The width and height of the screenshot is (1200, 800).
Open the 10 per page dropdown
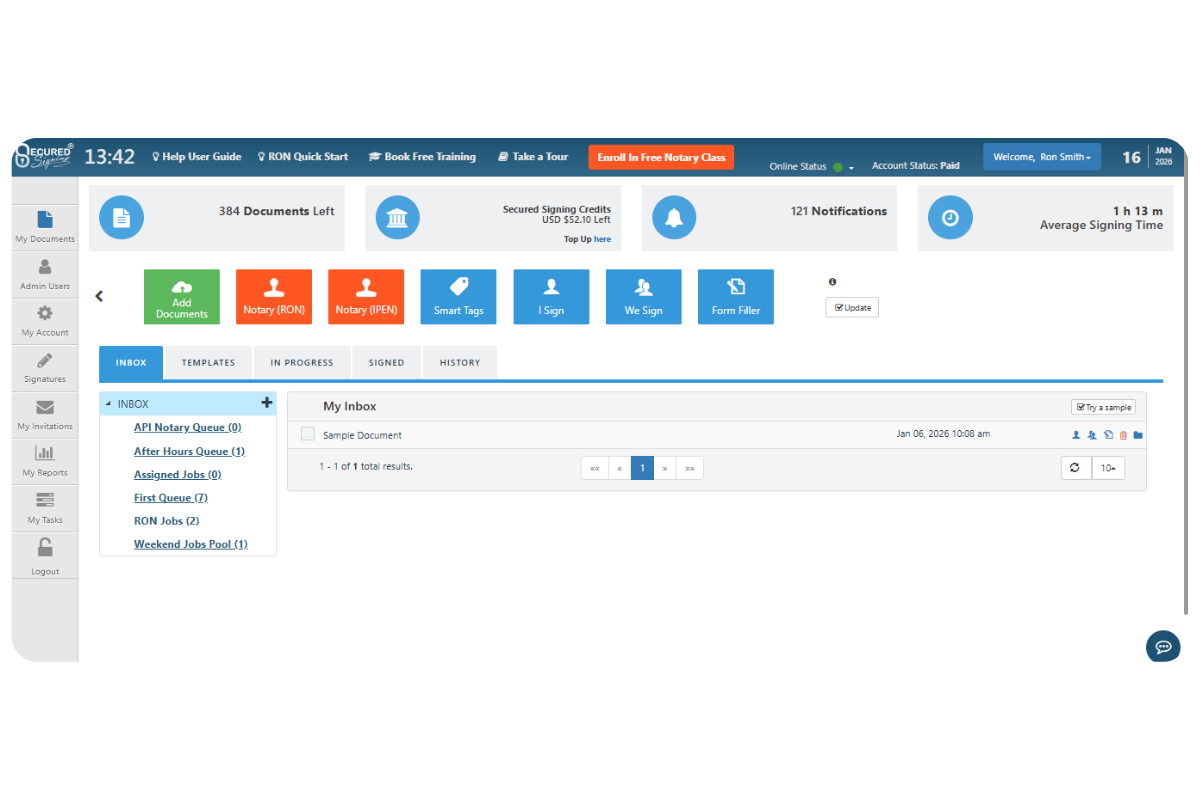[1108, 468]
